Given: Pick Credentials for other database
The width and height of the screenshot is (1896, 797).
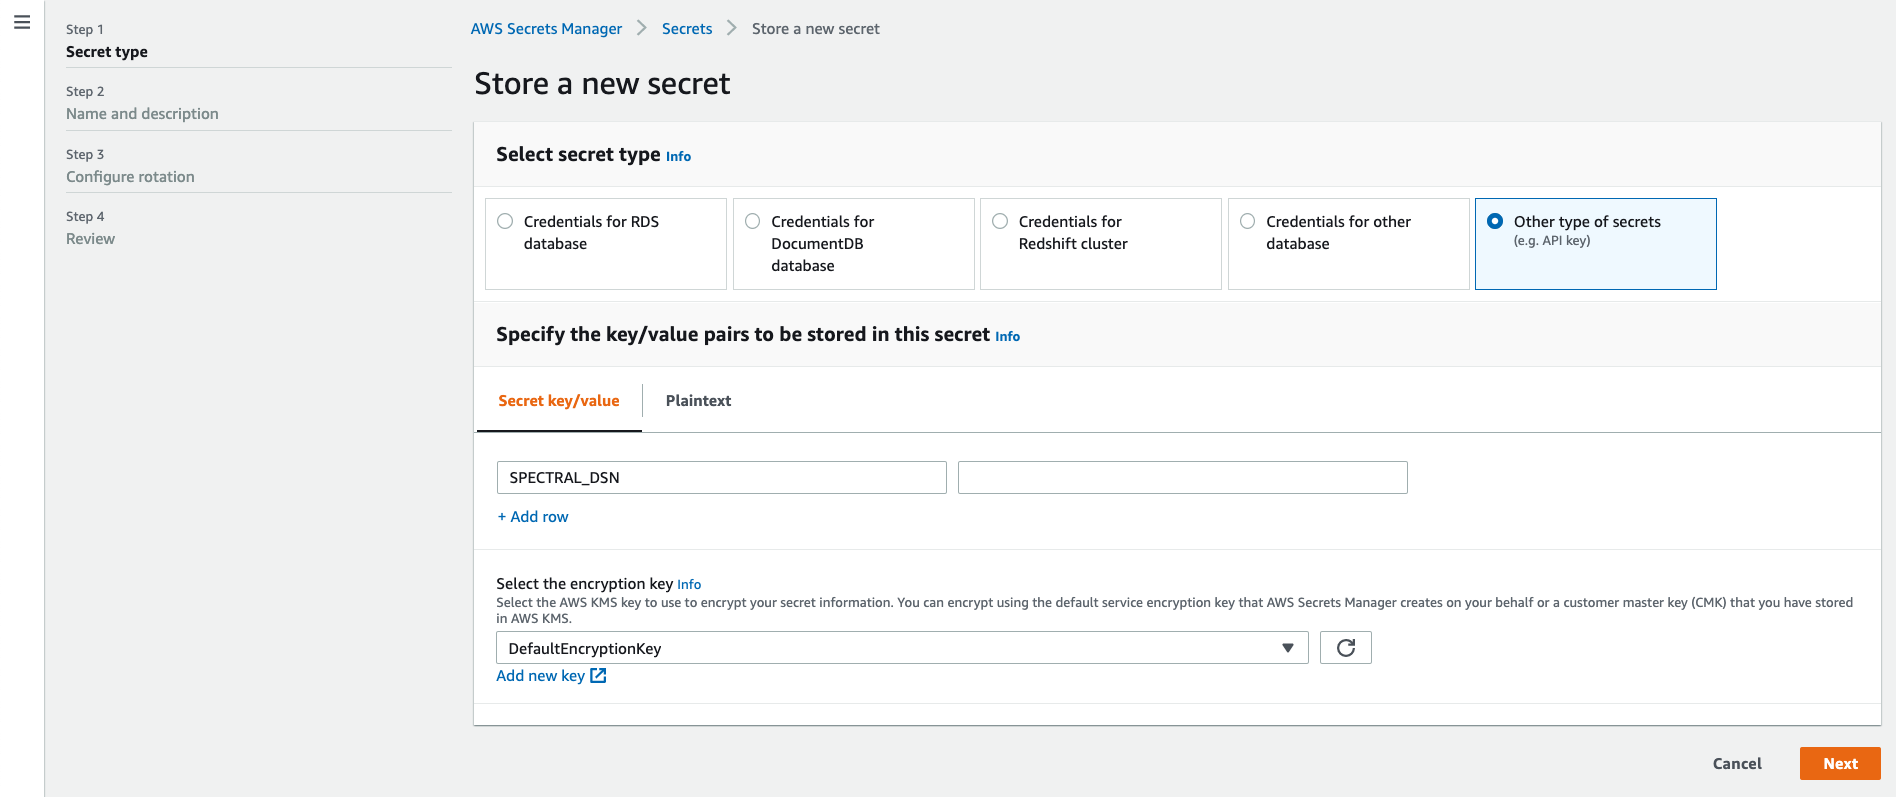Looking at the screenshot, I should [x=1348, y=244].
